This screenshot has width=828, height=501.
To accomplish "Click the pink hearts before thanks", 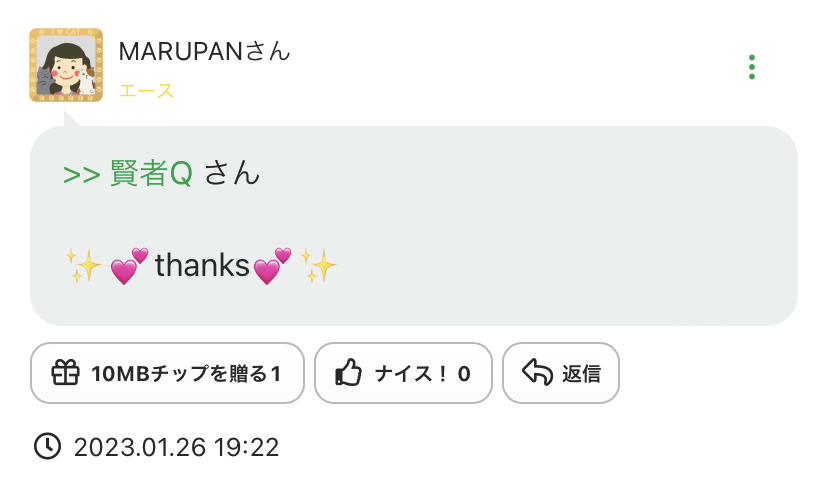I will click(x=129, y=266).
